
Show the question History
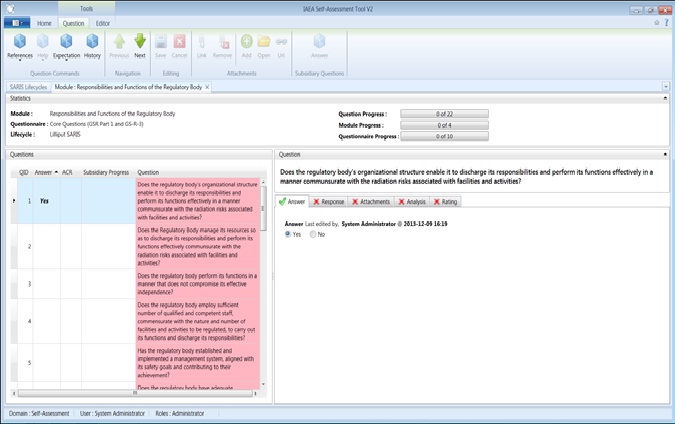92,46
